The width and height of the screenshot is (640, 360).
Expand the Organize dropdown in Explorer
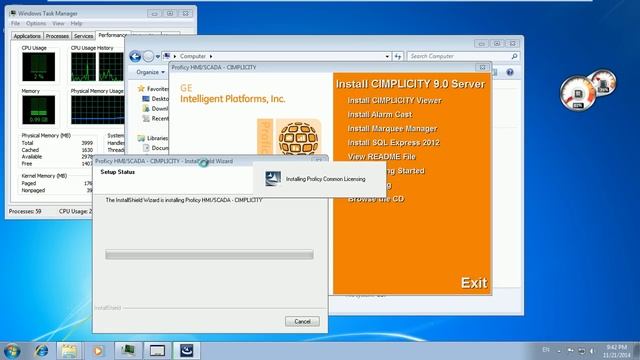(151, 72)
